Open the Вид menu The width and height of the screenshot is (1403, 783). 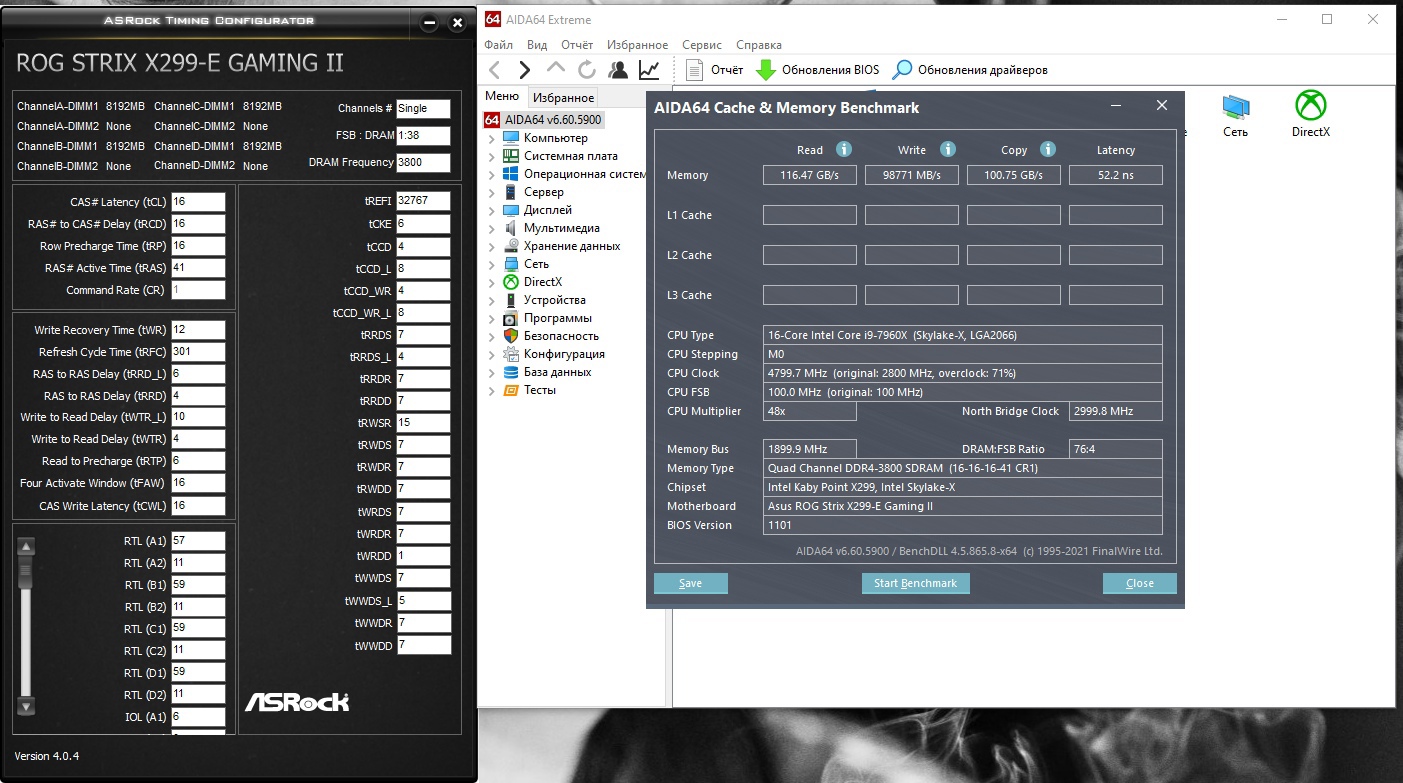click(537, 45)
